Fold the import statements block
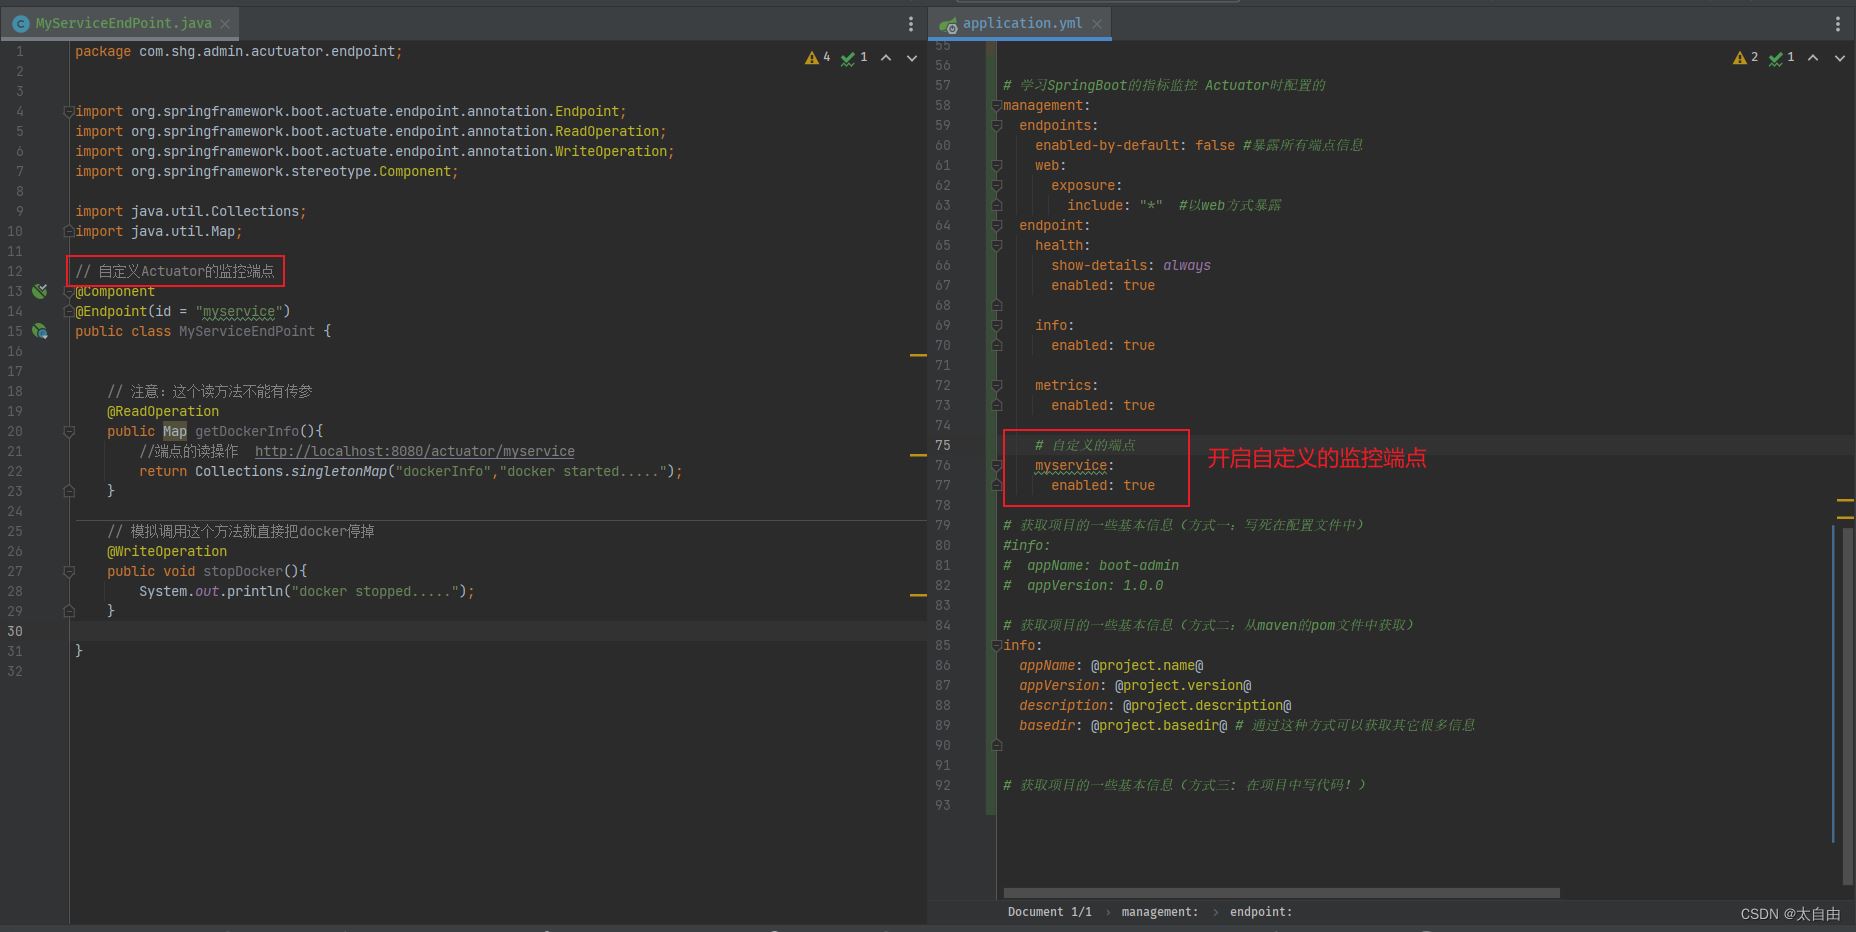This screenshot has height=932, width=1856. point(69,111)
